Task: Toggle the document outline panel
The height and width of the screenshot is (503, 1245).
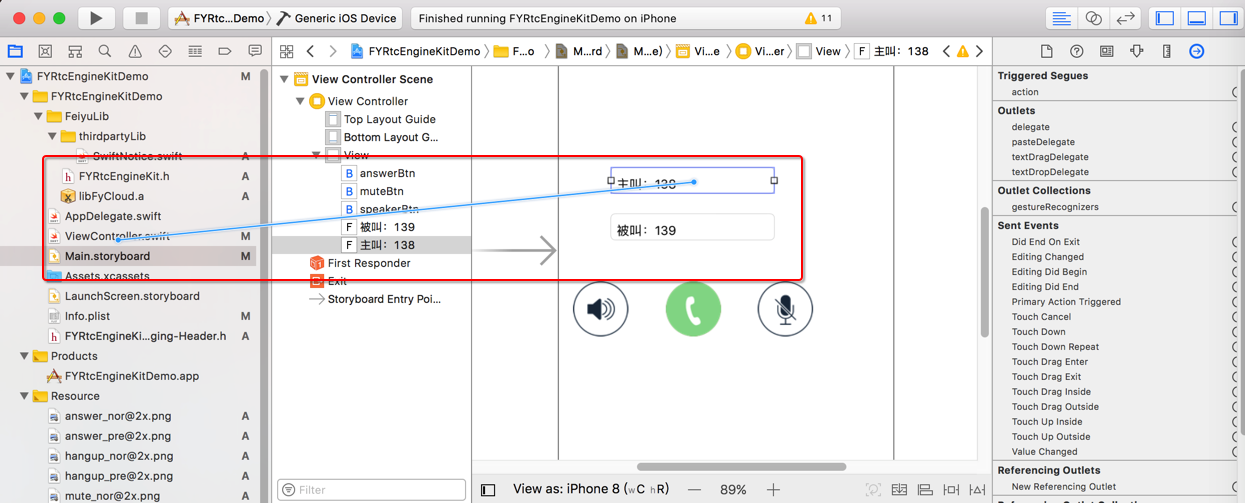Action: coord(488,490)
